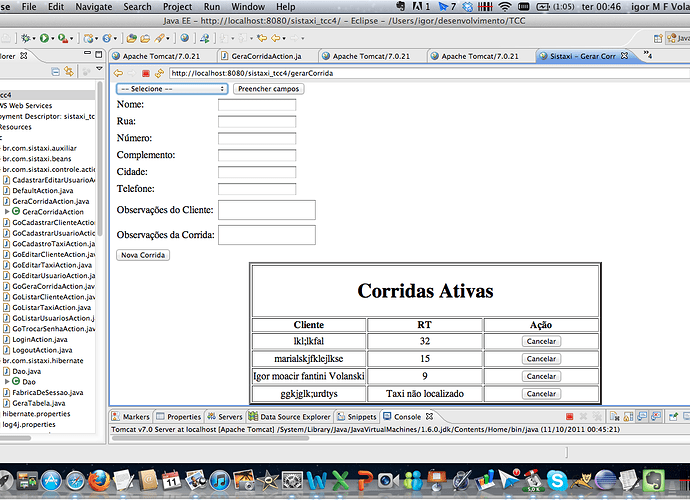This screenshot has width=690, height=500.
Task: Open dropdown arrow next to Run button
Action: coord(52,39)
